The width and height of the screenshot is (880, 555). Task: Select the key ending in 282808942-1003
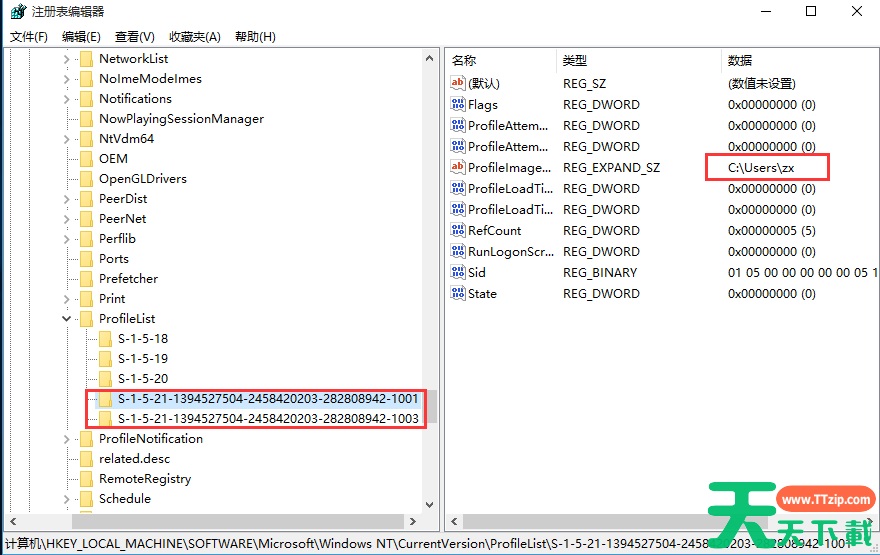coord(268,419)
